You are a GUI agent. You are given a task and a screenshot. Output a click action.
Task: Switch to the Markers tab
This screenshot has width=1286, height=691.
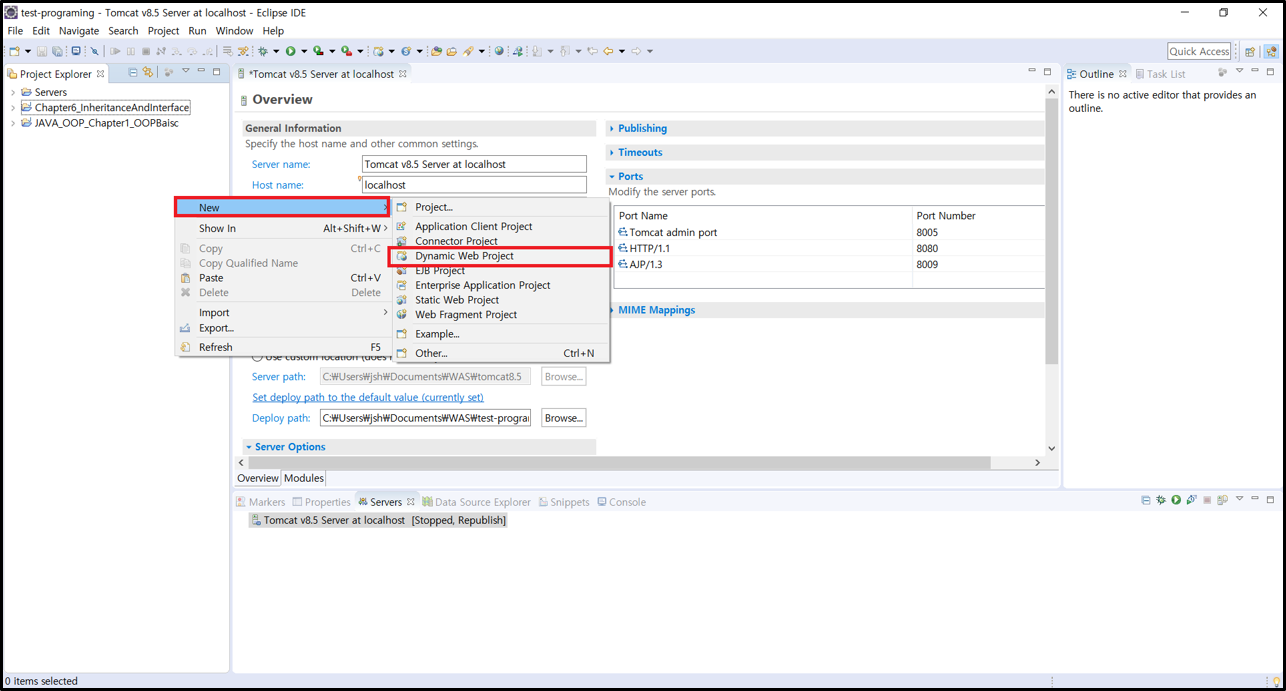point(260,502)
